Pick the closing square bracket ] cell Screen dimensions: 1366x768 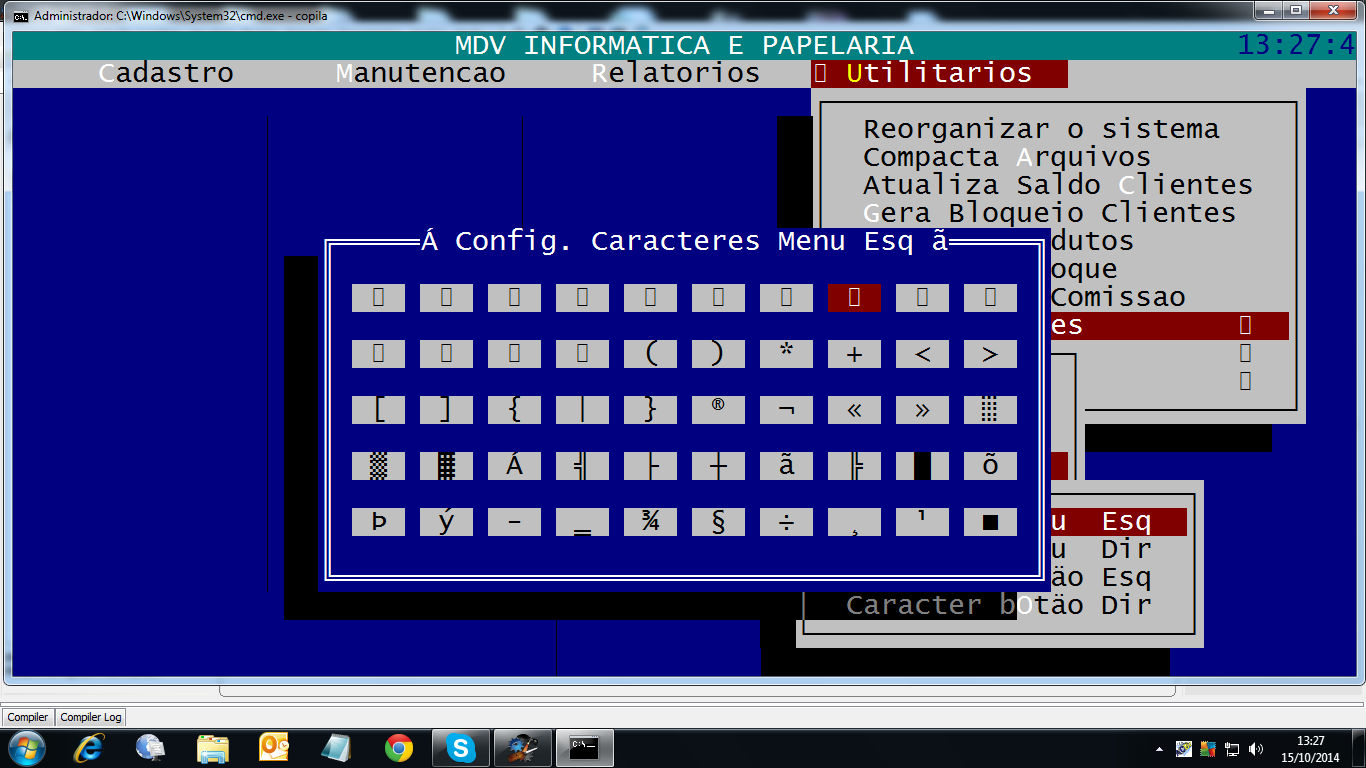(446, 409)
